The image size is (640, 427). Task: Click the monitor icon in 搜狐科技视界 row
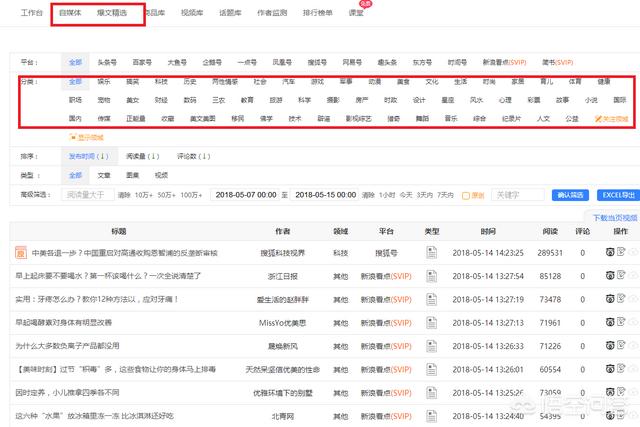(x=609, y=254)
